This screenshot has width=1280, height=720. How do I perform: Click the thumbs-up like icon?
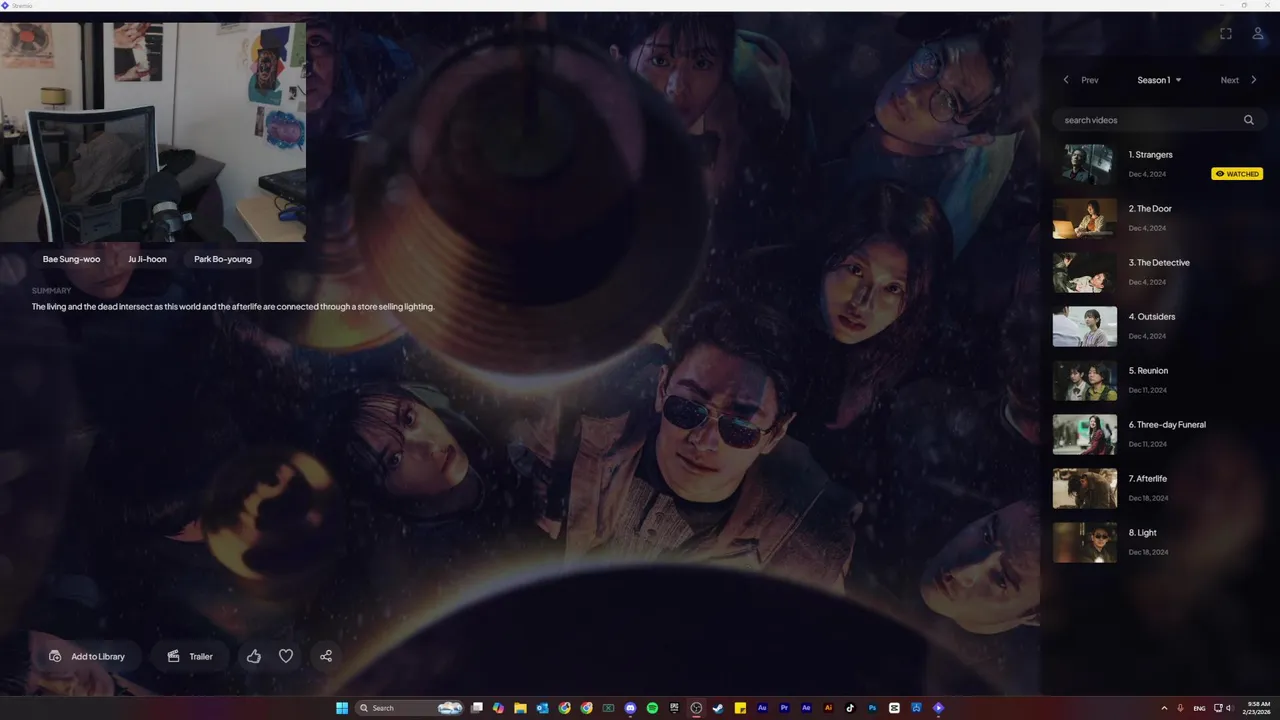click(x=254, y=656)
